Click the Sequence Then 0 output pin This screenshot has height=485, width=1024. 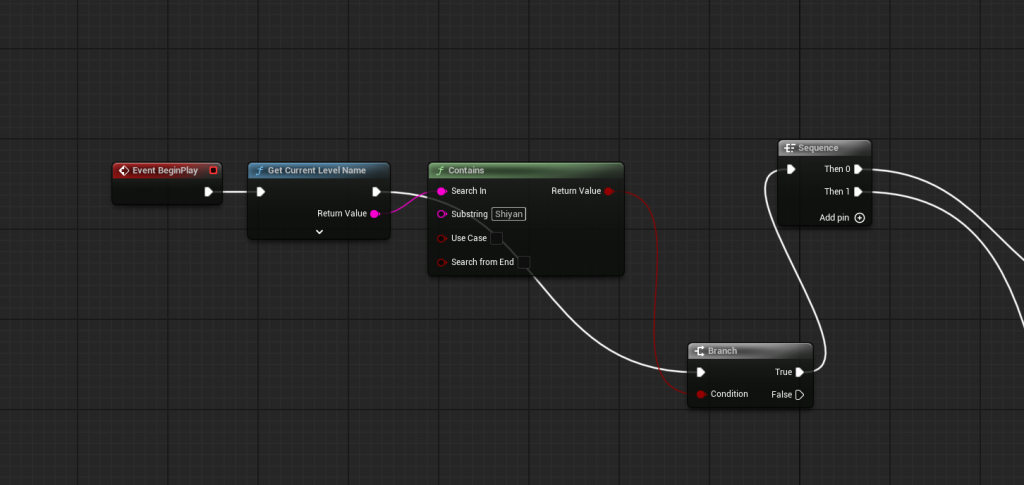[x=858, y=169]
